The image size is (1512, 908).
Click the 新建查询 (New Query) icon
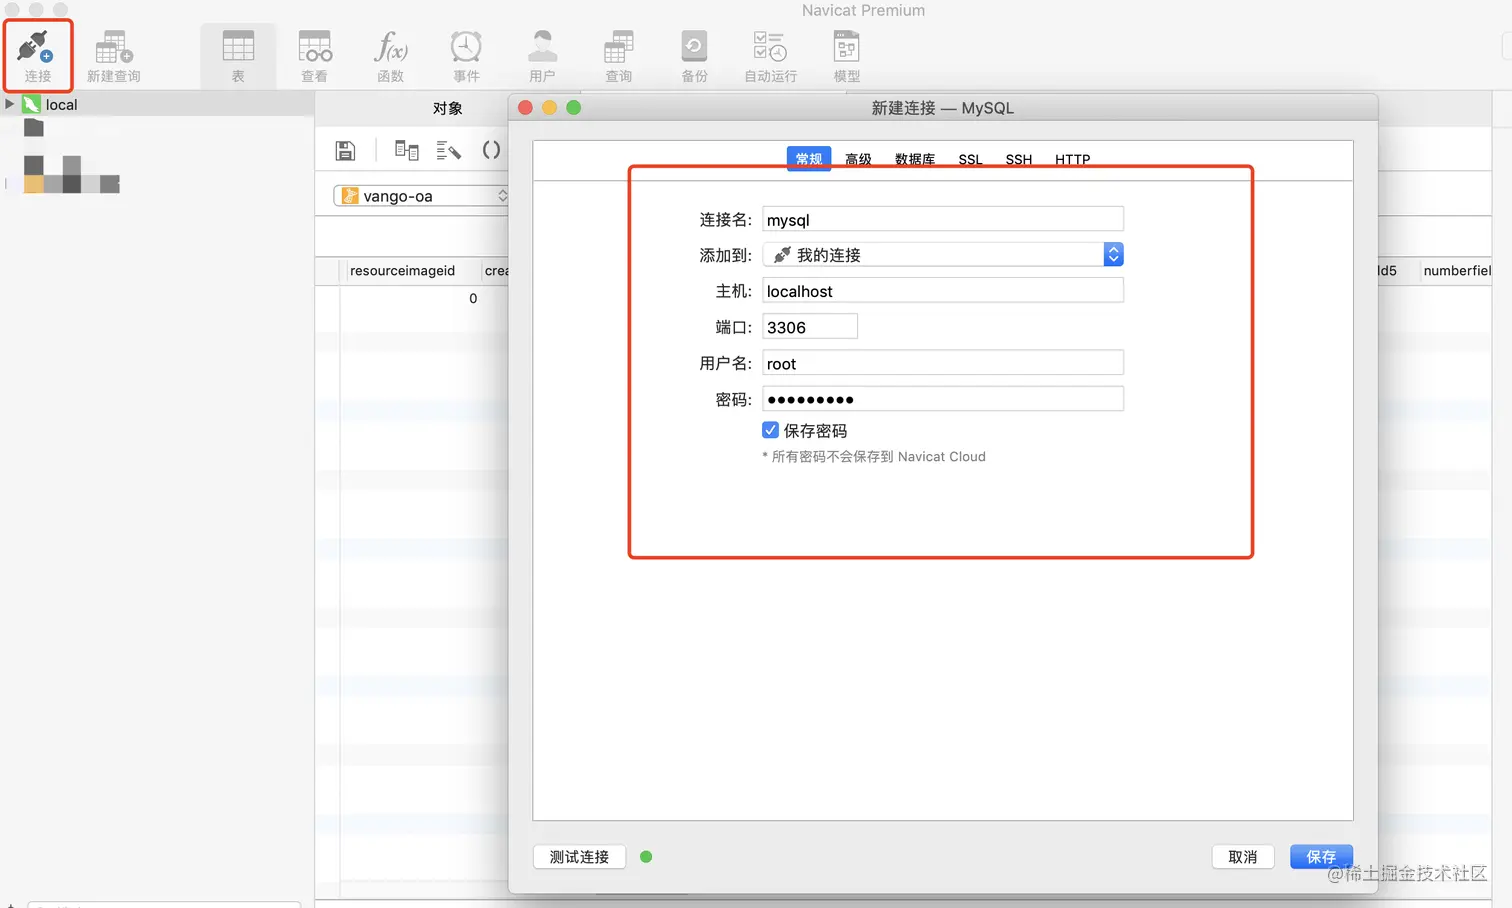point(113,55)
